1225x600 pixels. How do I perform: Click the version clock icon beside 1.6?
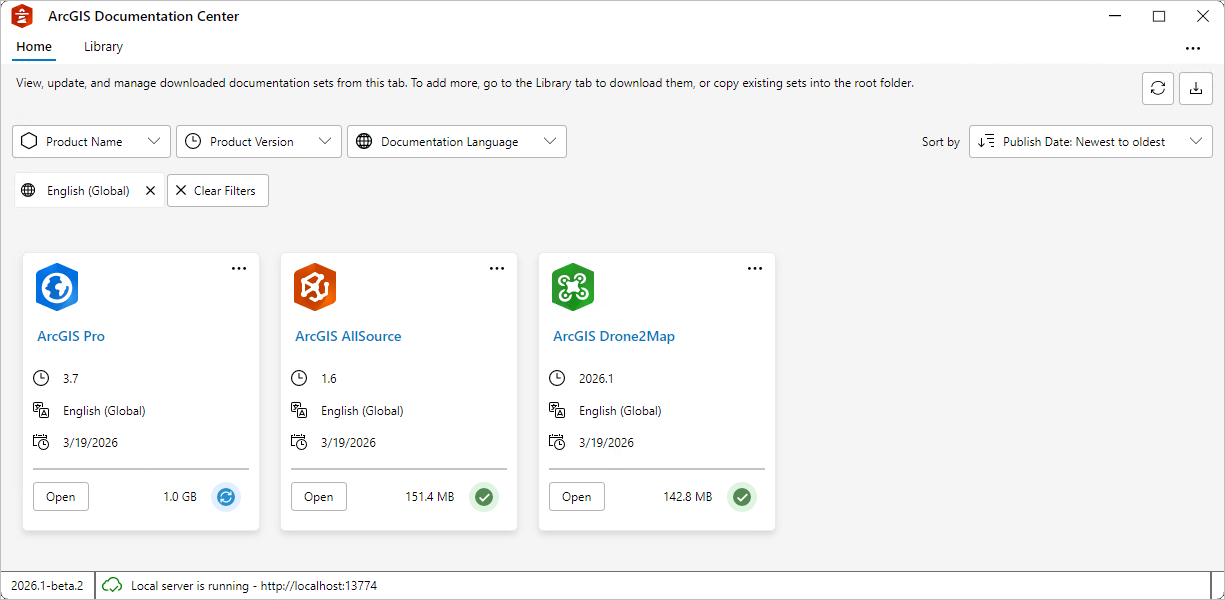299,378
